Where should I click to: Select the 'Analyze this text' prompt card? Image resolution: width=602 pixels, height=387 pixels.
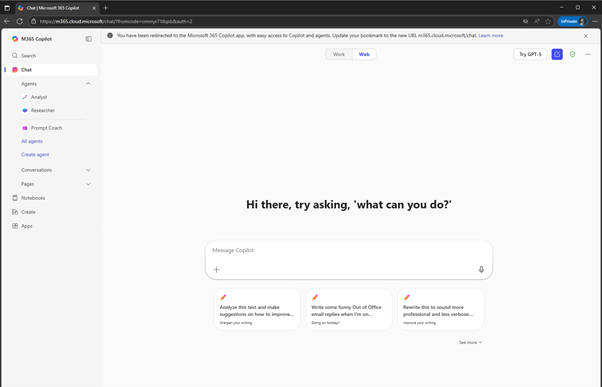click(257, 309)
